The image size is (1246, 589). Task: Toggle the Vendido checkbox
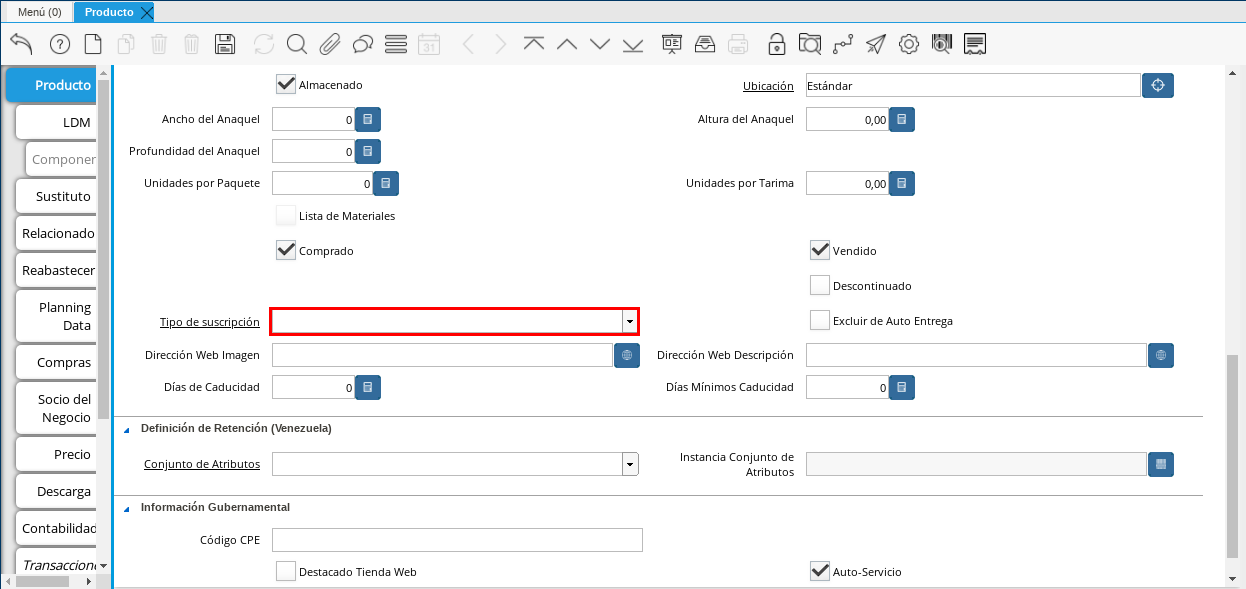[x=820, y=251]
